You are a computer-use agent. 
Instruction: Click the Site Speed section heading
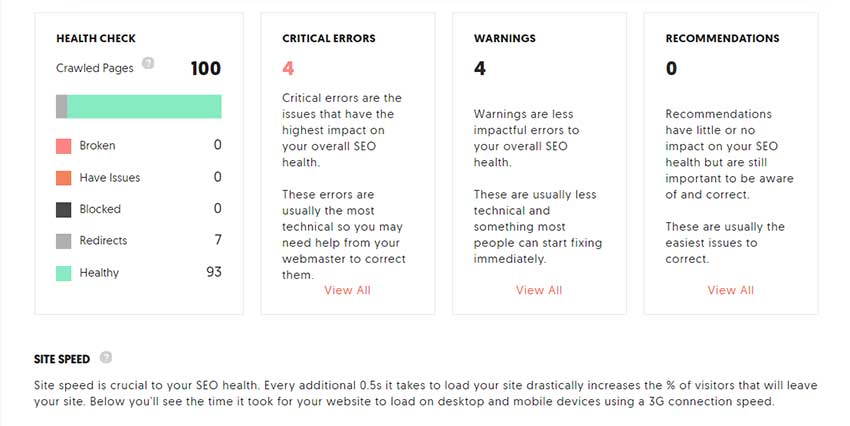(62, 359)
